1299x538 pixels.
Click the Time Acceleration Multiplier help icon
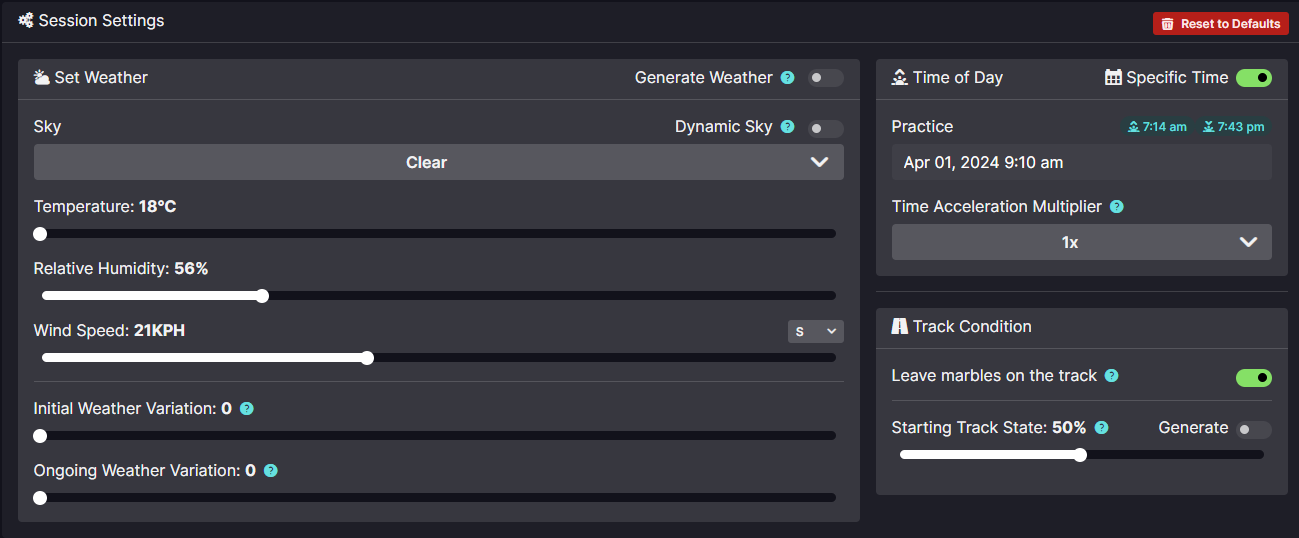[1117, 207]
